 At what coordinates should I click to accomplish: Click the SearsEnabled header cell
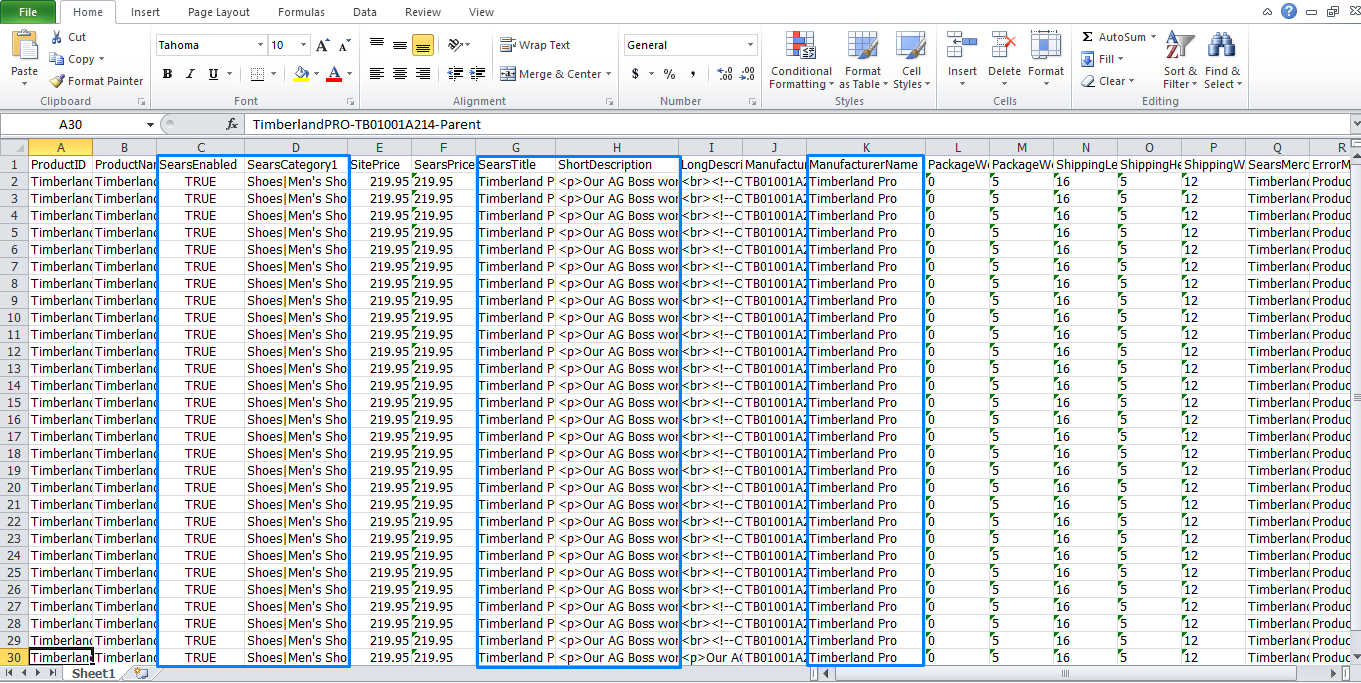[x=199, y=164]
